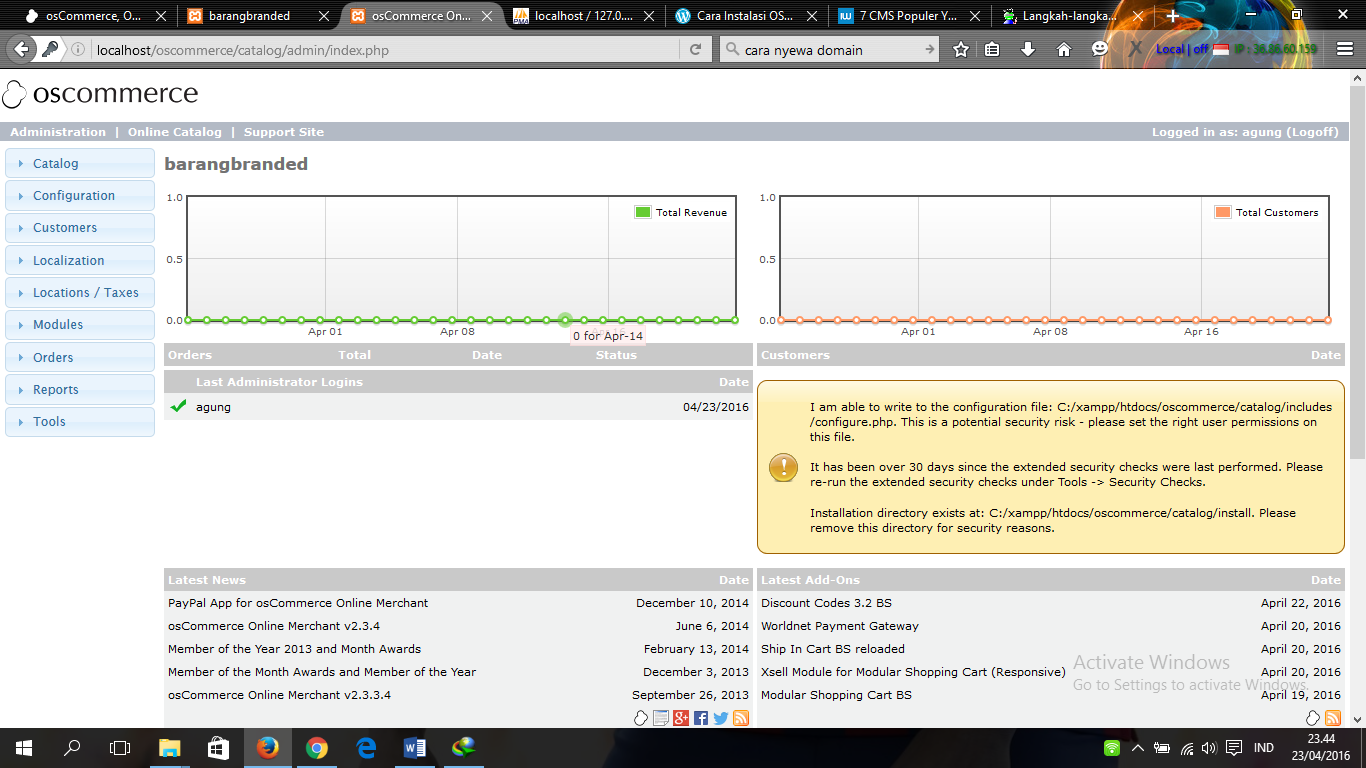This screenshot has width=1366, height=768.
Task: Click the browser search box
Action: pos(830,50)
